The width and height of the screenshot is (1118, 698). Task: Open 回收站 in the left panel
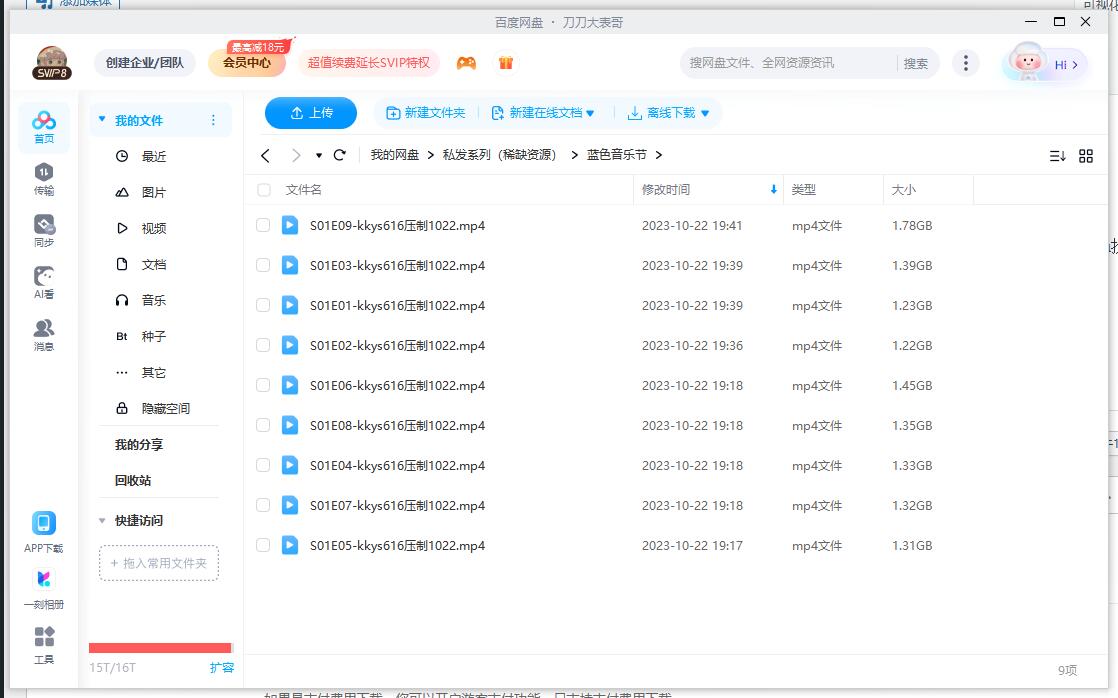pyautogui.click(x=133, y=480)
